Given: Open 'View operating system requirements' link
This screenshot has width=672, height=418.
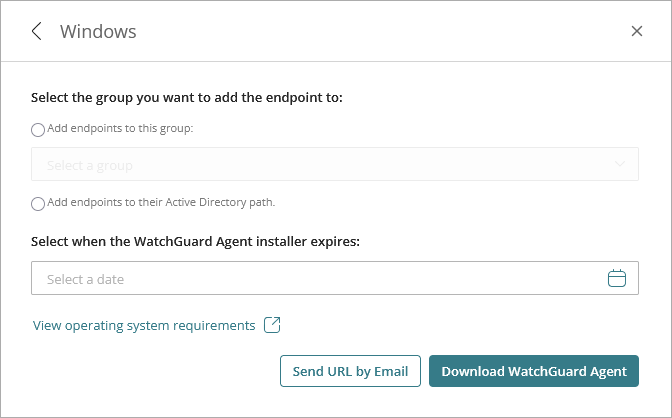Looking at the screenshot, I should (144, 325).
